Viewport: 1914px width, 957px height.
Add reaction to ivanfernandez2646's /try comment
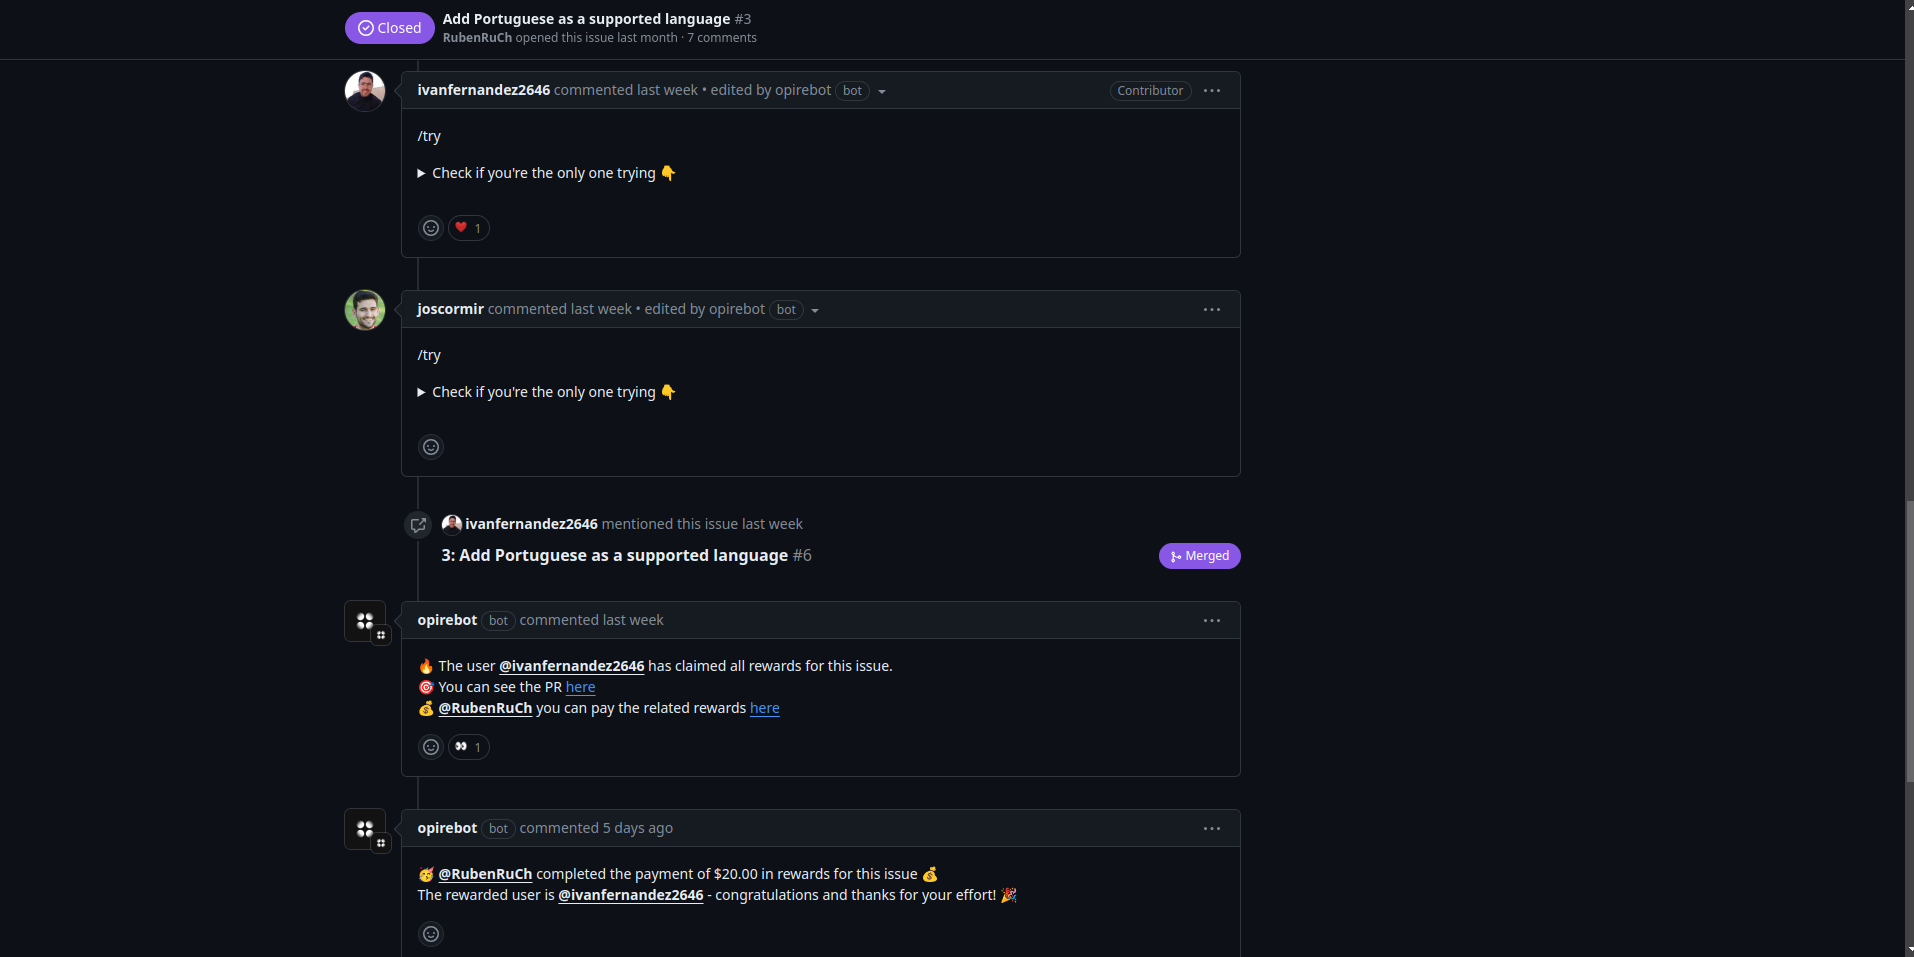coord(431,228)
